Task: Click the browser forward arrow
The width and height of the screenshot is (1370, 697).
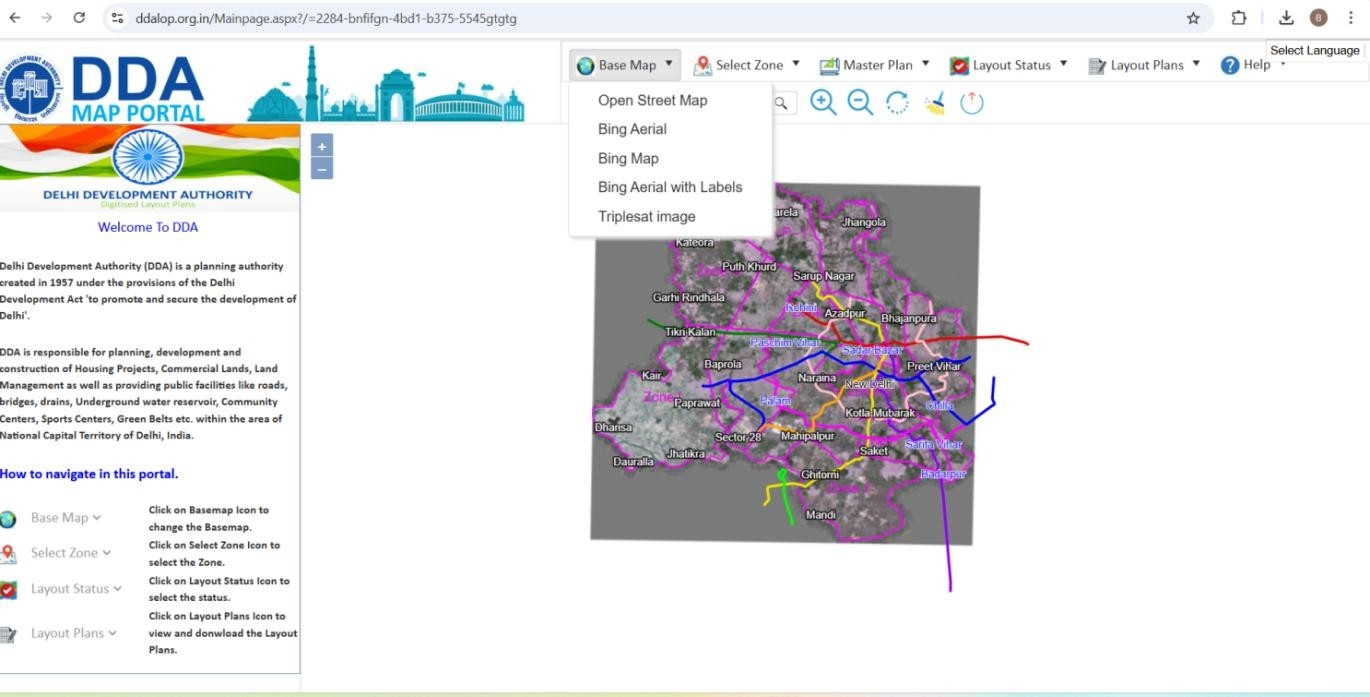Action: (46, 18)
